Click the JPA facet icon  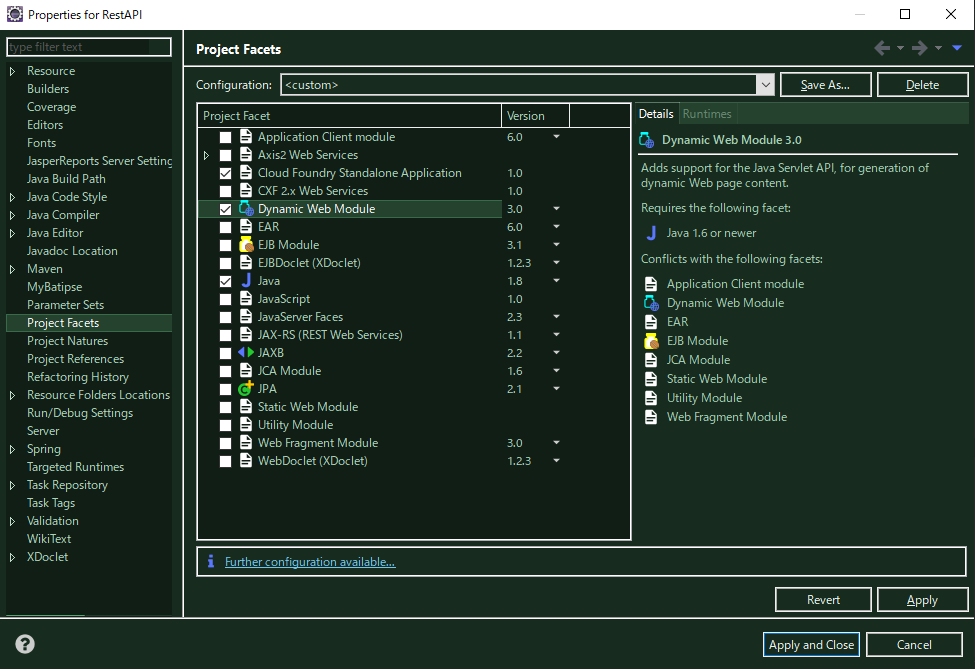(246, 388)
